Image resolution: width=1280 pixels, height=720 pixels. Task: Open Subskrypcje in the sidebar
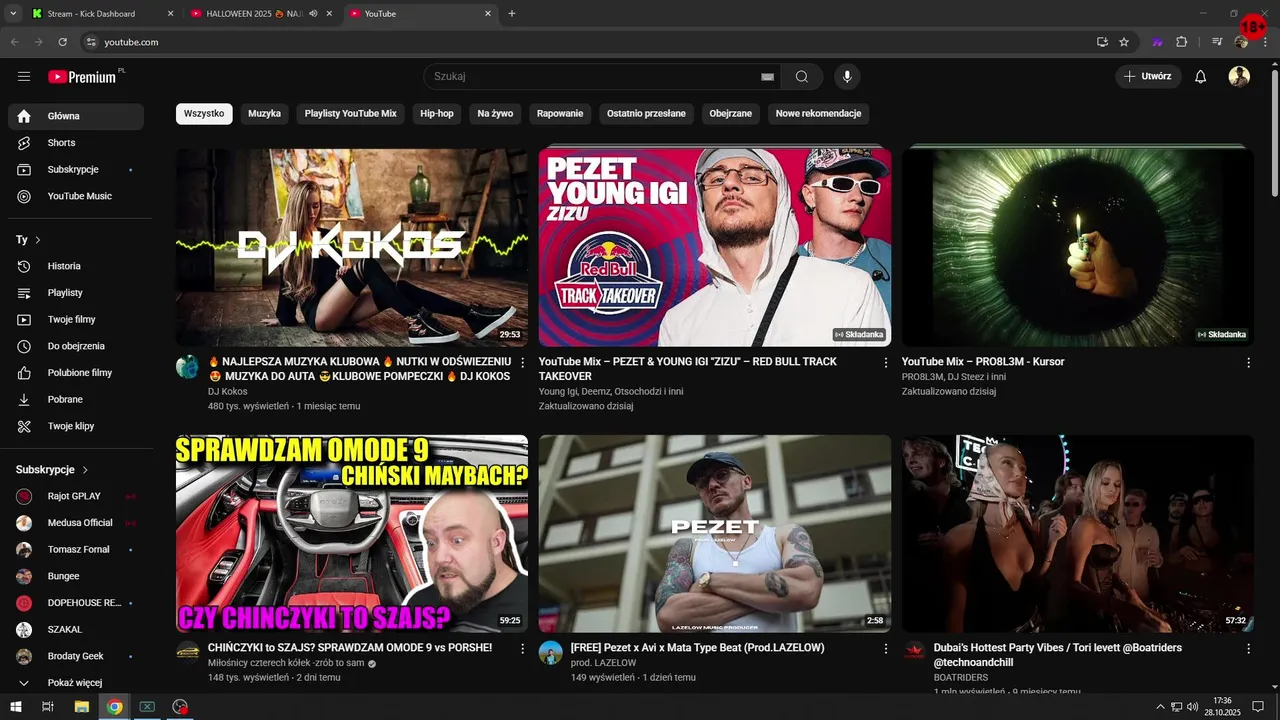(76, 169)
